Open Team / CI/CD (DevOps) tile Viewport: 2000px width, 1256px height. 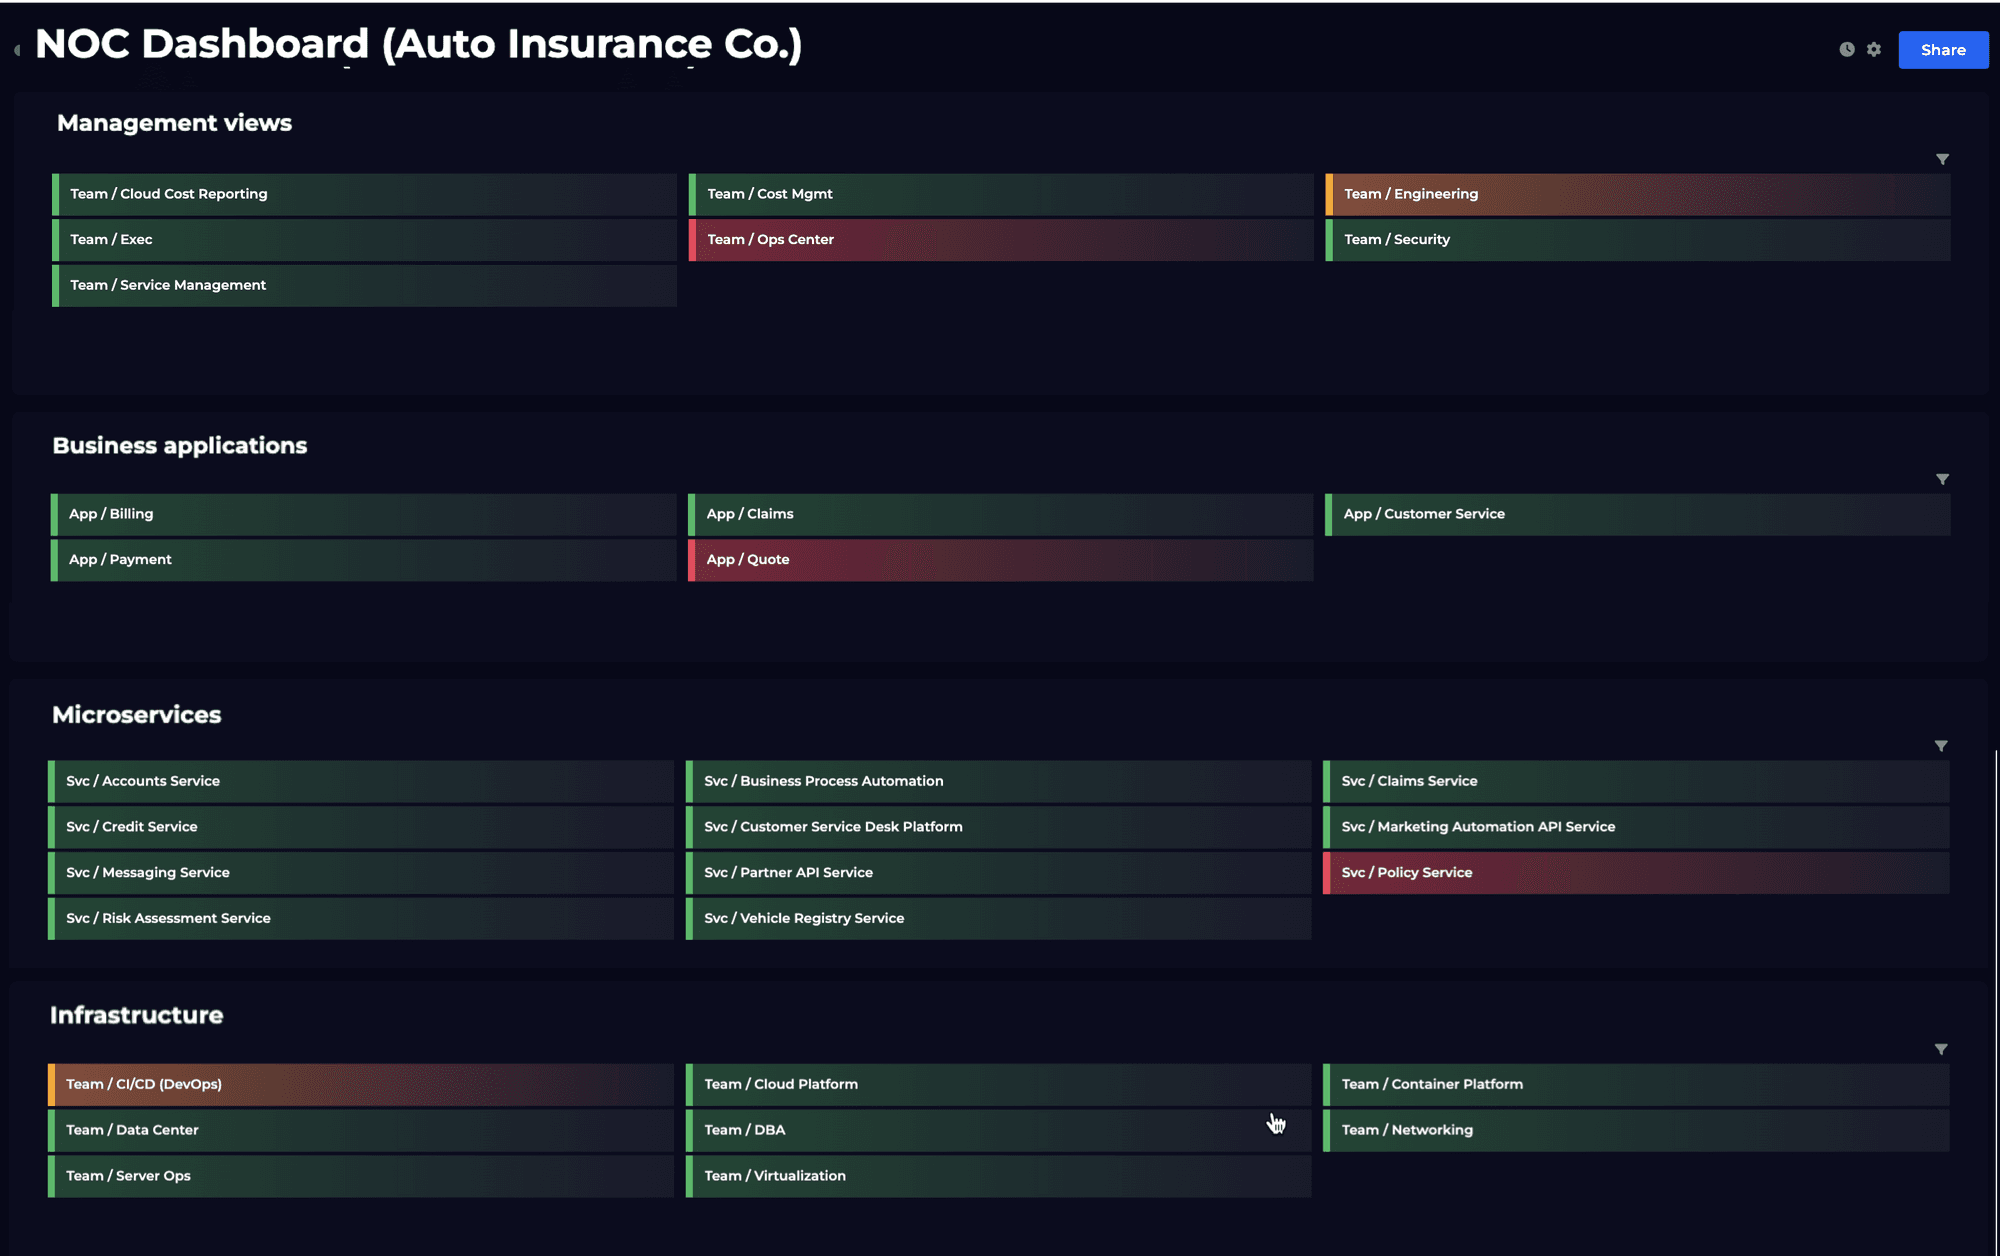(361, 1084)
